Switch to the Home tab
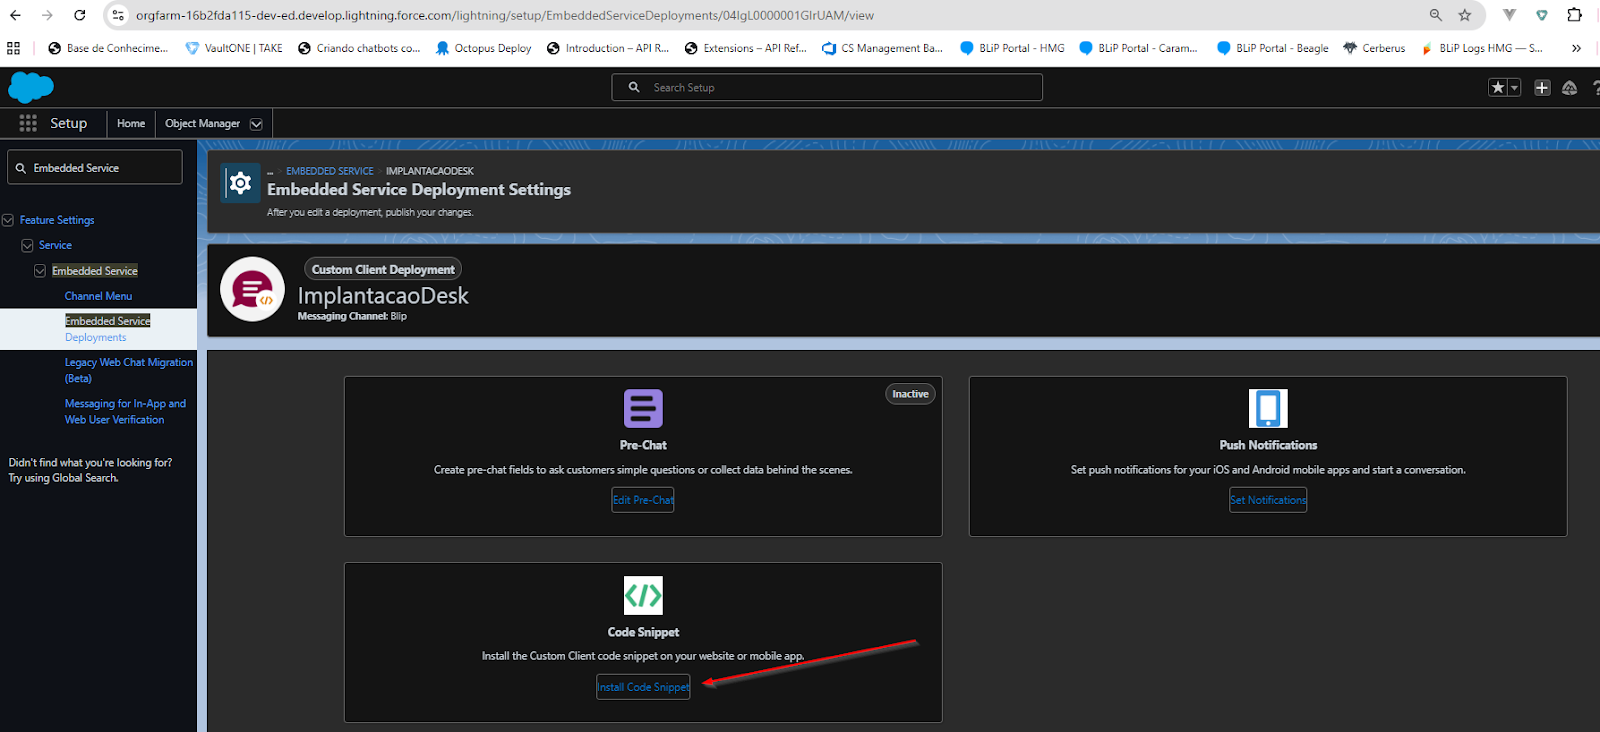Screen dimensions: 1600x732 pos(131,124)
